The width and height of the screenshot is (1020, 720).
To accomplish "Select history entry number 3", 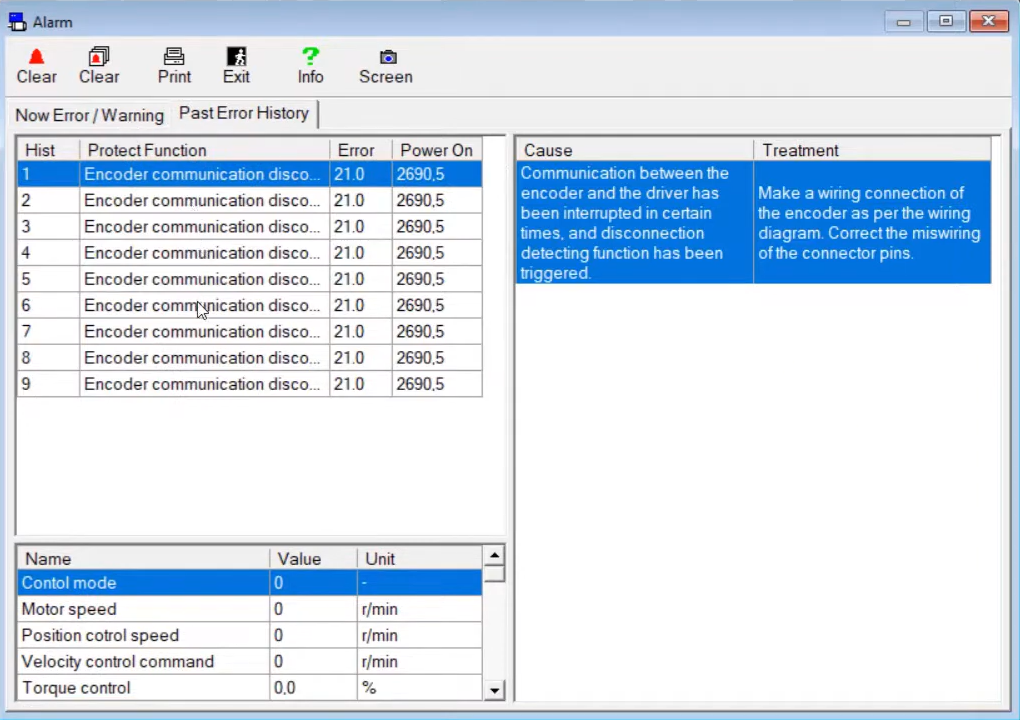I will tap(200, 227).
